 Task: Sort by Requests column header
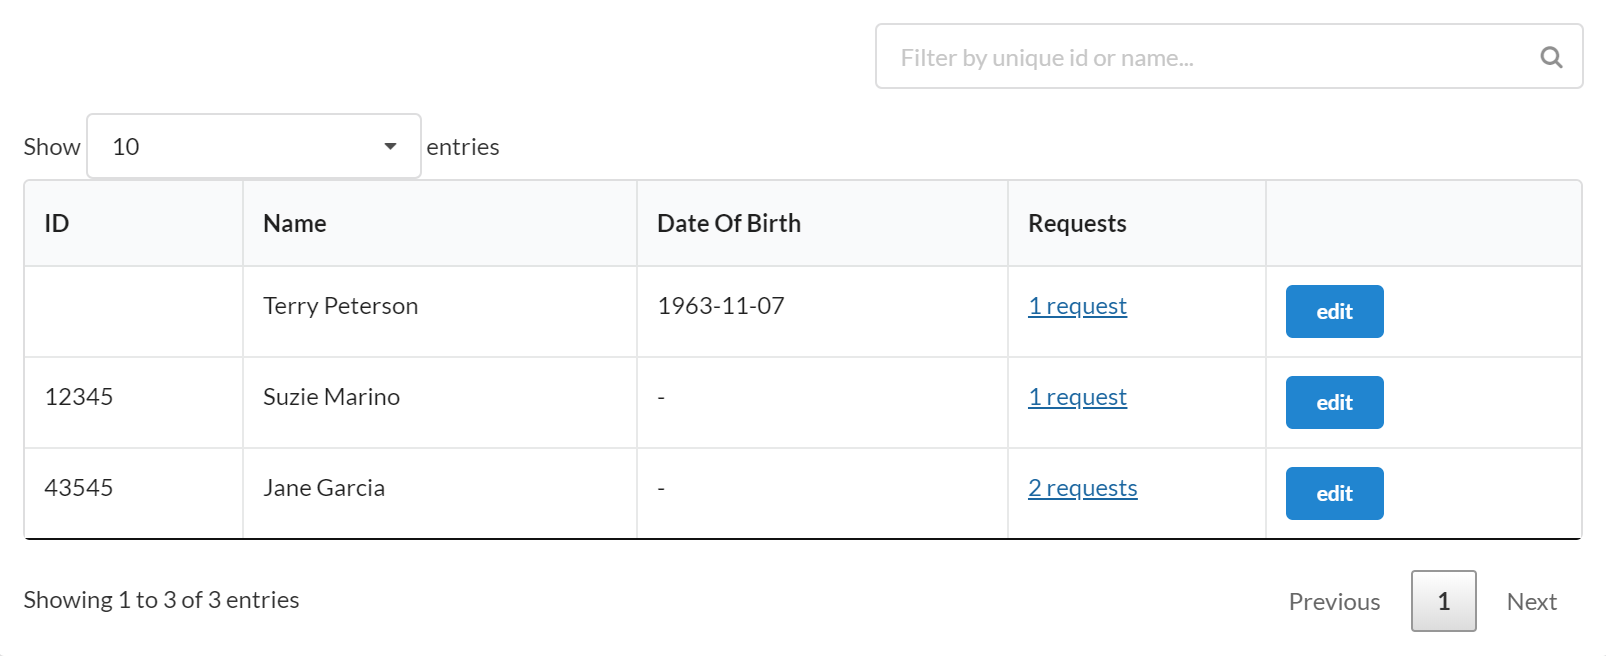click(x=1077, y=224)
